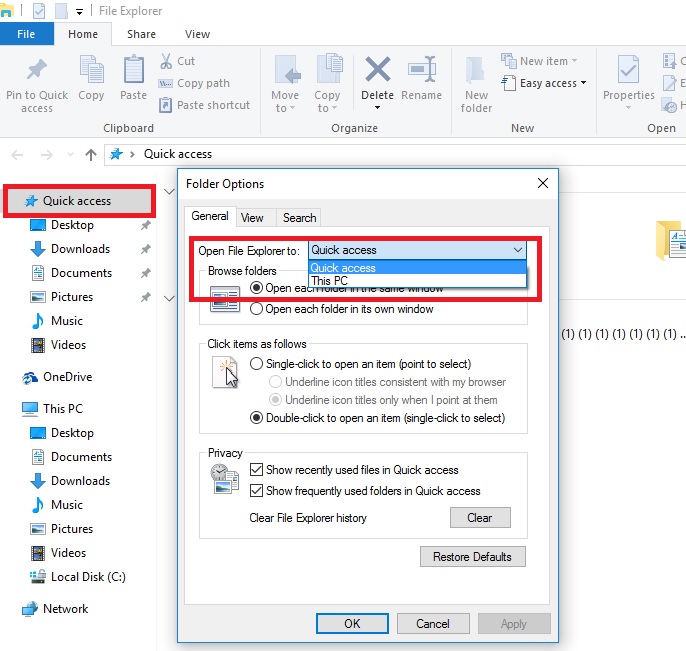This screenshot has height=651, width=686.
Task: Click the New folder icon
Action: click(475, 70)
